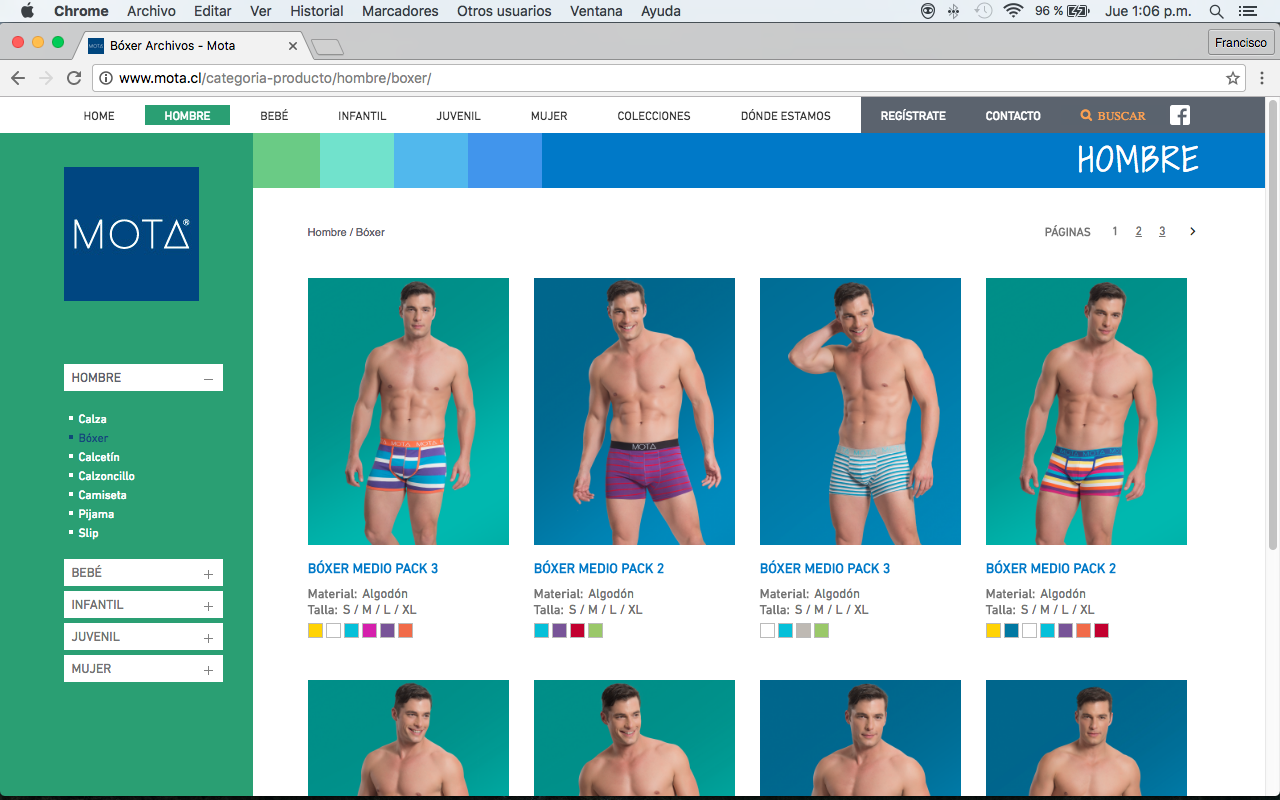This screenshot has height=800, width=1280.
Task: Open the Time Machine menu bar icon
Action: [983, 11]
